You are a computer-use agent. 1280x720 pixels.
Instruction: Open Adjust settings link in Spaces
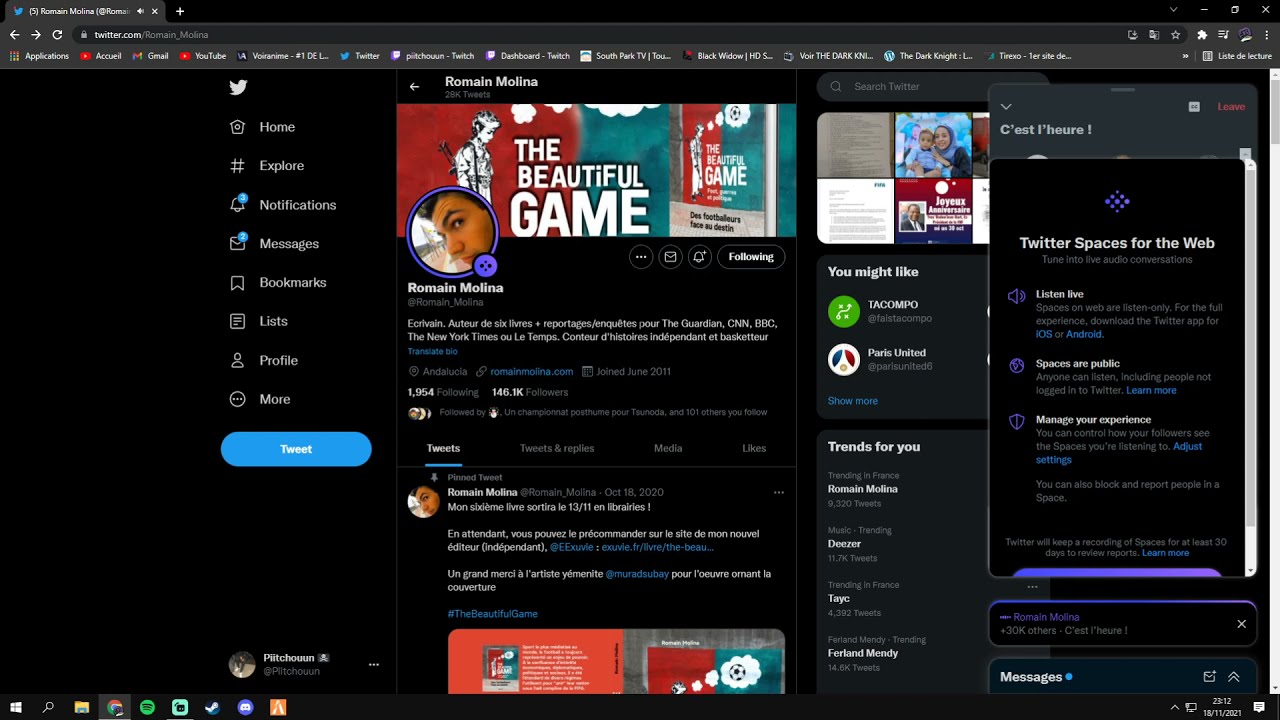coord(1119,453)
